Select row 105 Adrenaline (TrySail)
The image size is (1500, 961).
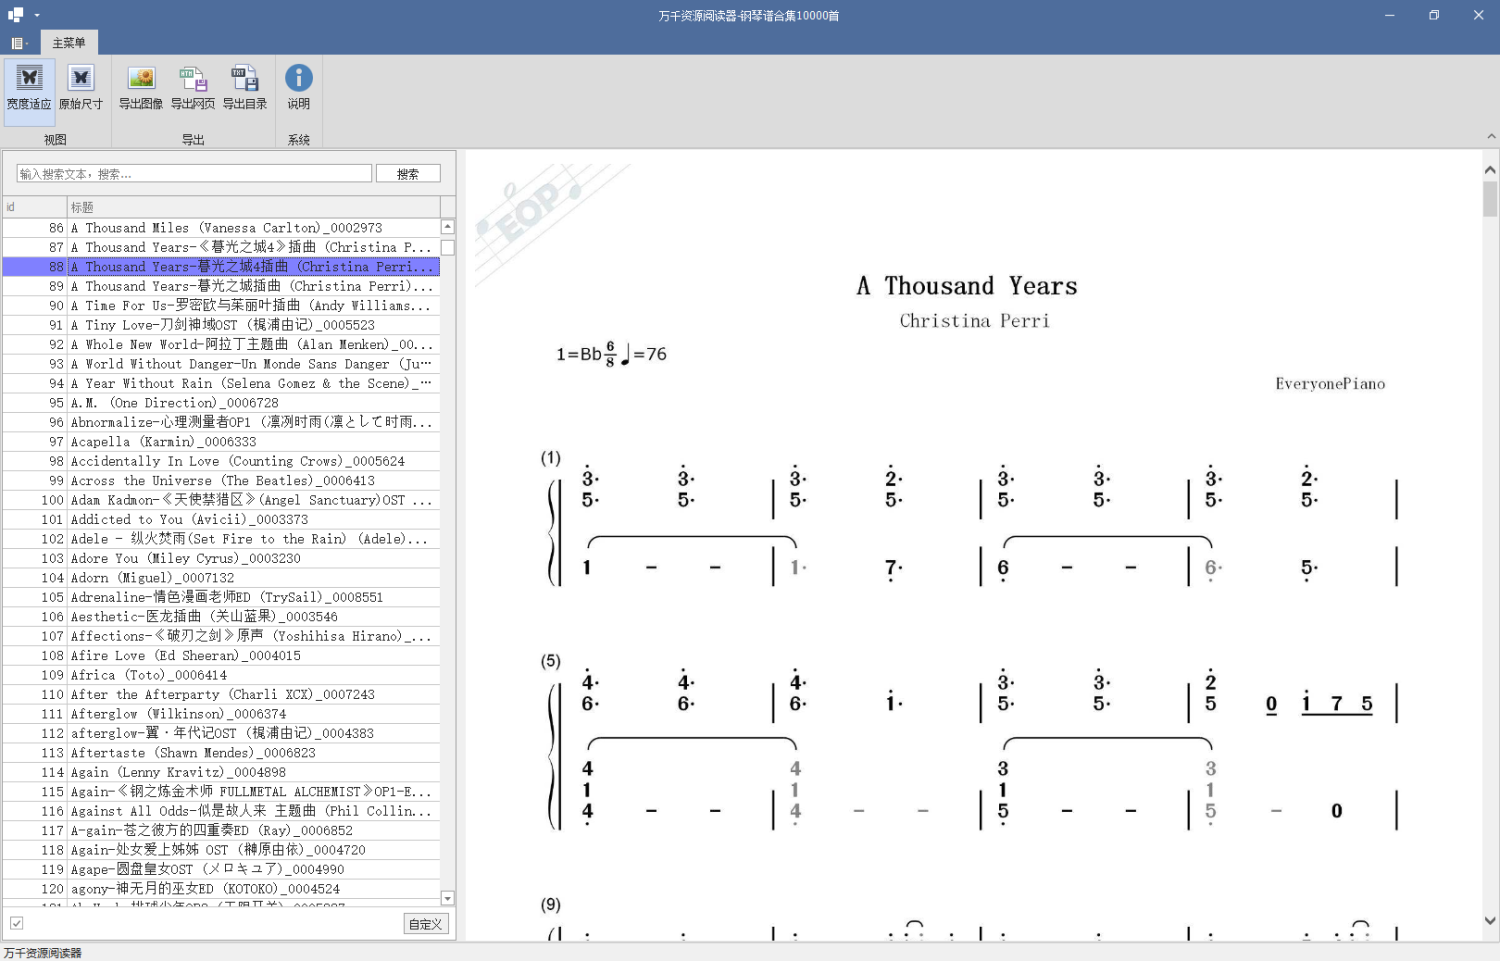221,597
